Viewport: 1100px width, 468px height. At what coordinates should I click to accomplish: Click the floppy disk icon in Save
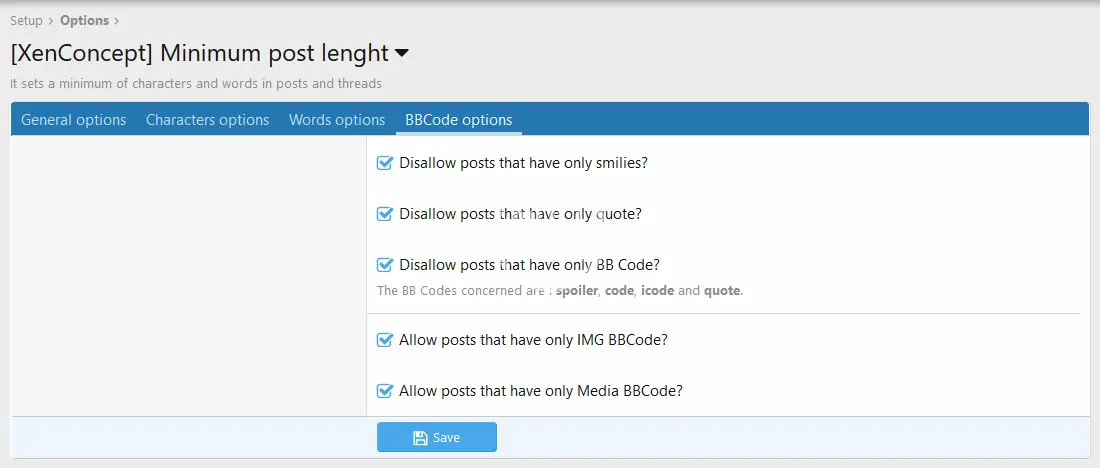[420, 438]
